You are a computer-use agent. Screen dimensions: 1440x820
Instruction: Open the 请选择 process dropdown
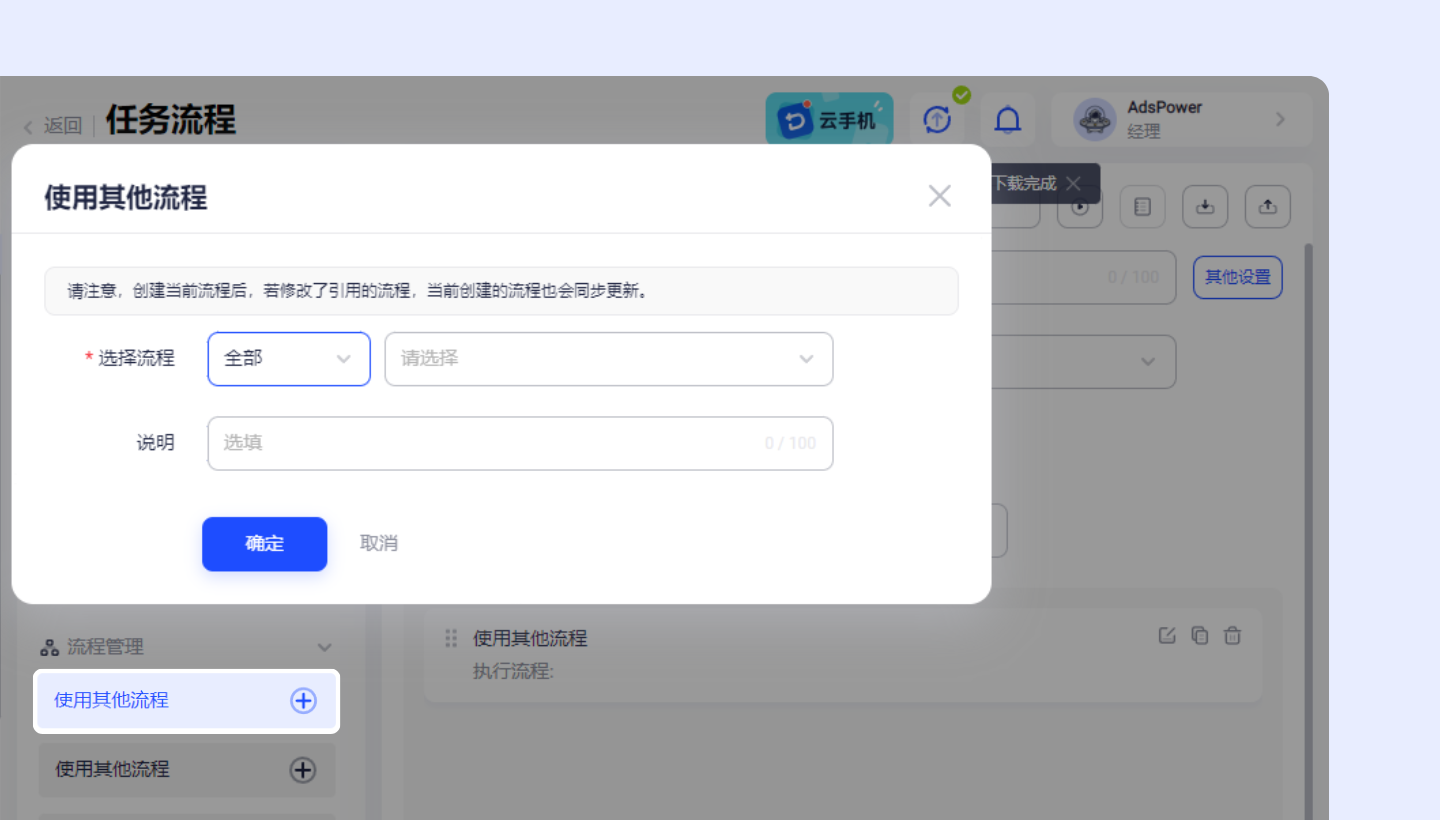tap(609, 359)
